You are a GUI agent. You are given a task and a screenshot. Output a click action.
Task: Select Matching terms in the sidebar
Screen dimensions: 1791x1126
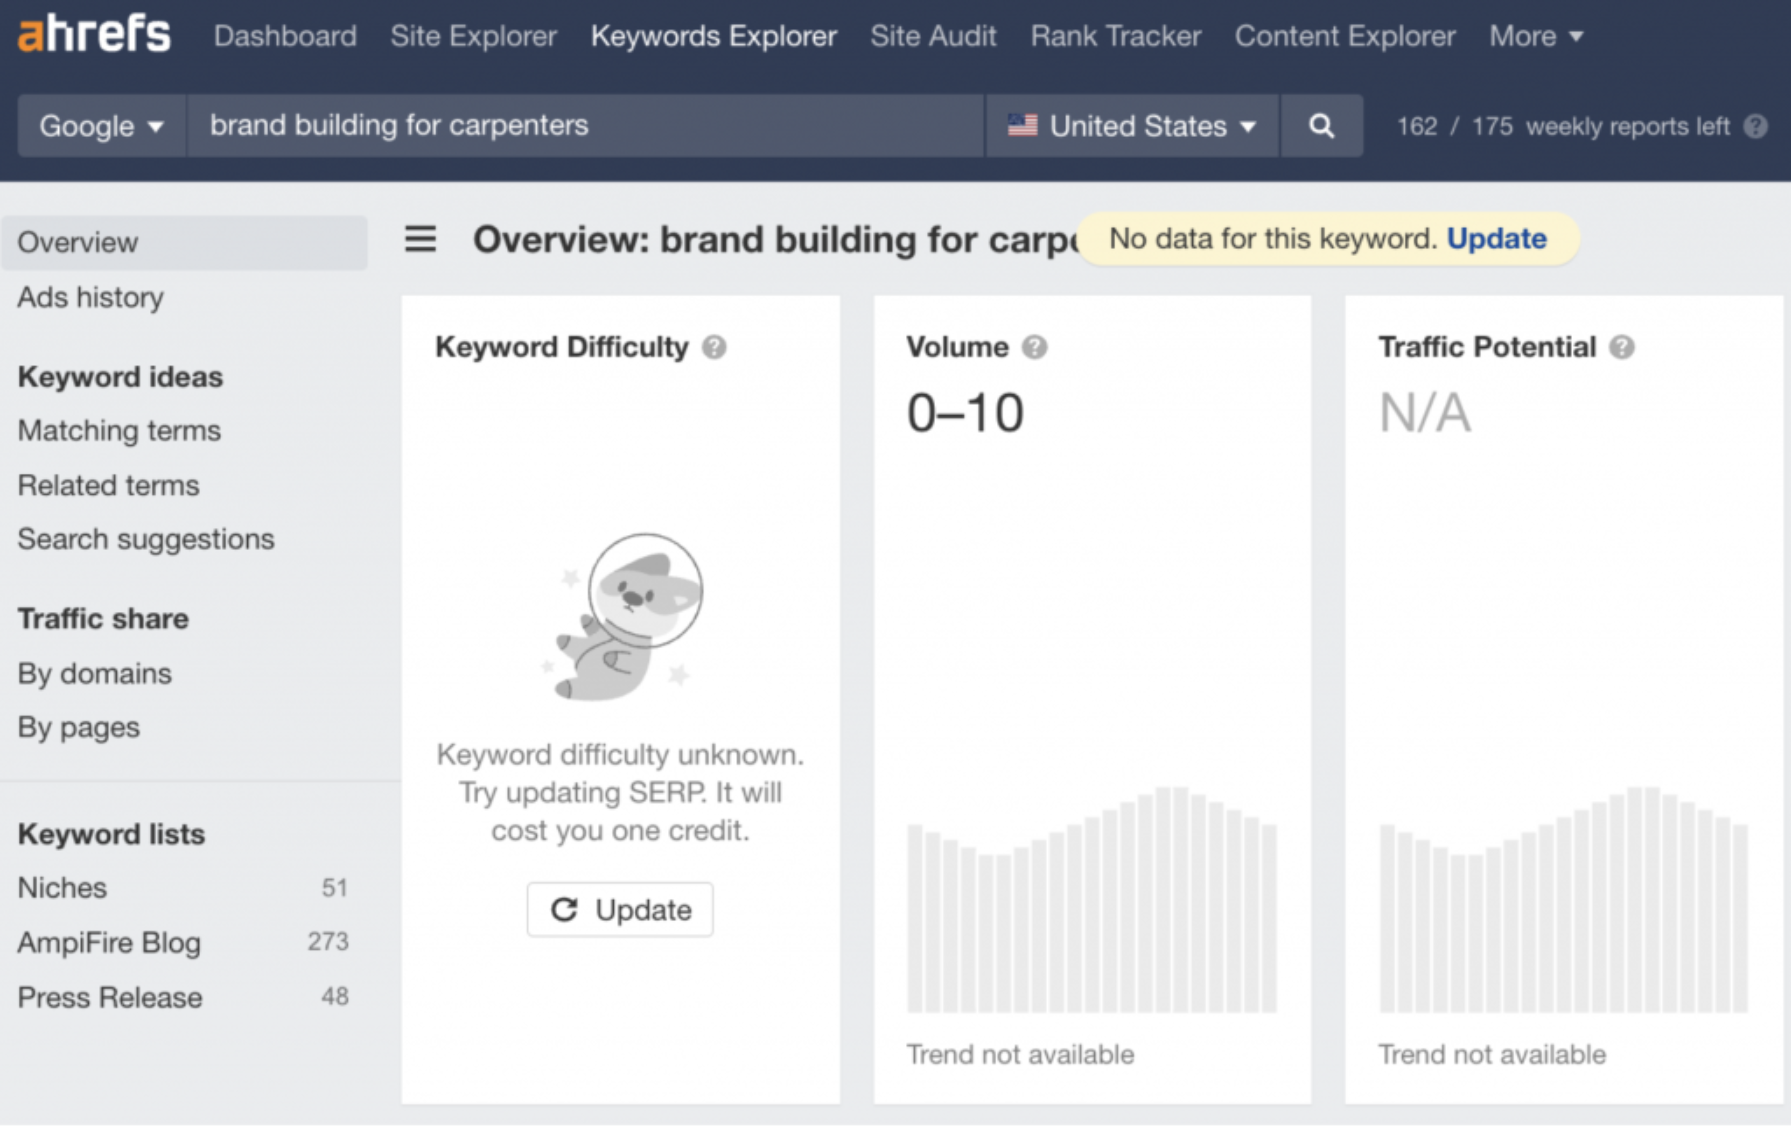click(x=119, y=431)
